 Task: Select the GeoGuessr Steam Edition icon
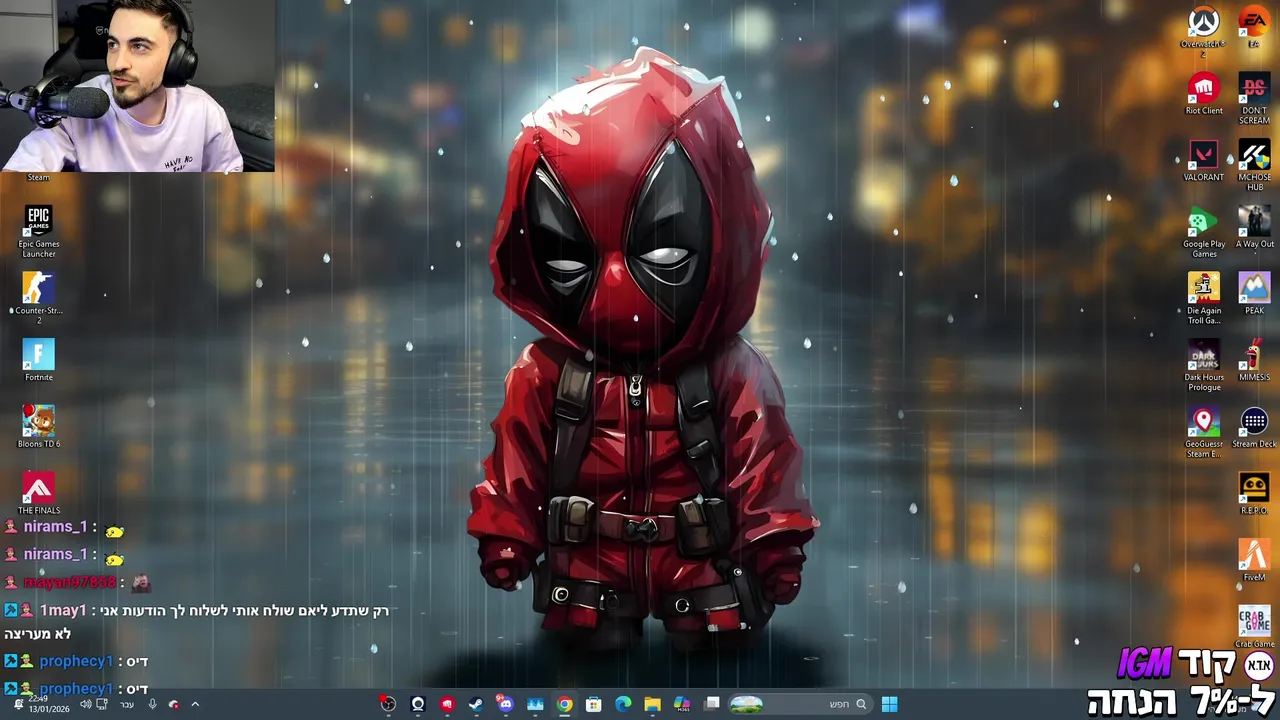pos(1203,432)
